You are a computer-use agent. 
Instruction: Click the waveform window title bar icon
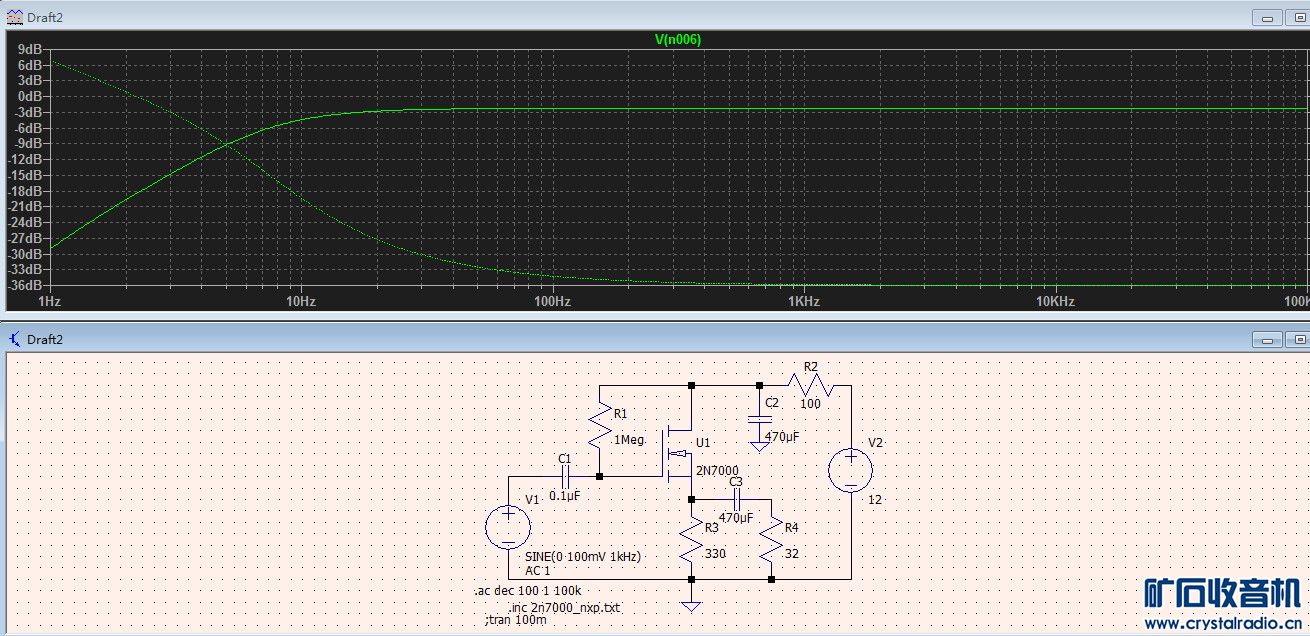[x=14, y=16]
